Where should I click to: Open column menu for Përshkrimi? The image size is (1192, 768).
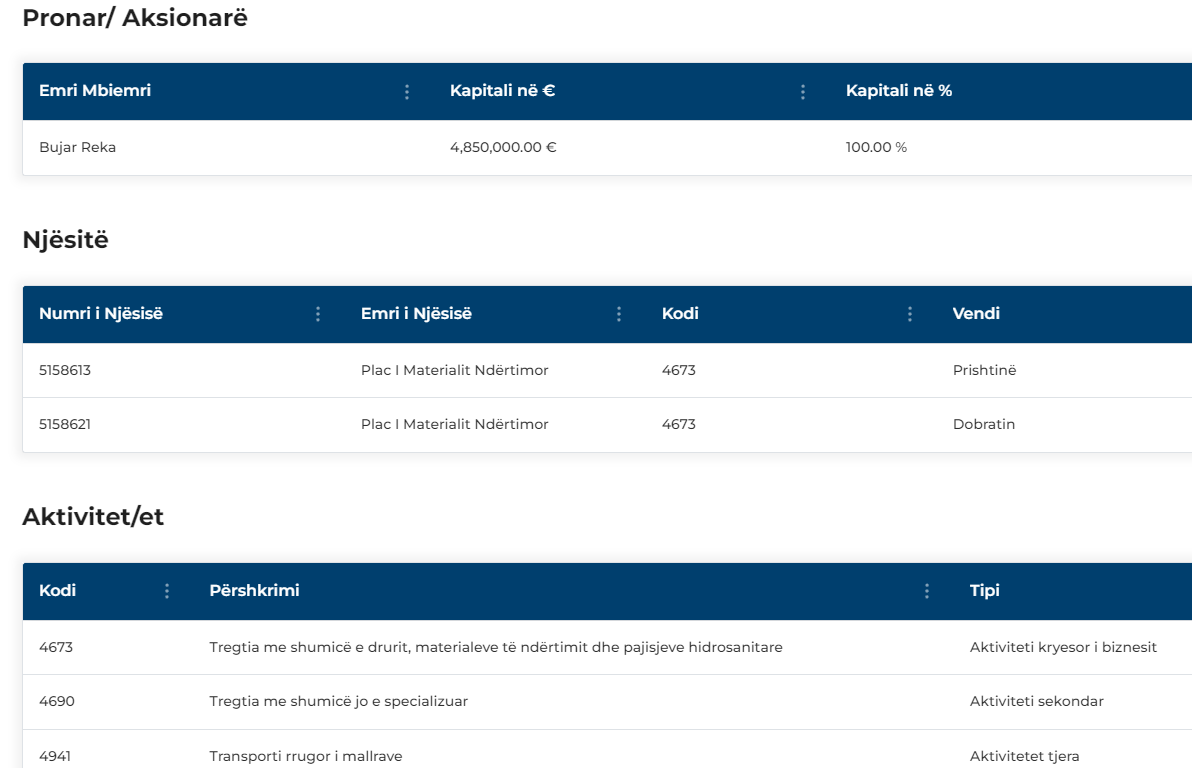pyautogui.click(x=927, y=591)
